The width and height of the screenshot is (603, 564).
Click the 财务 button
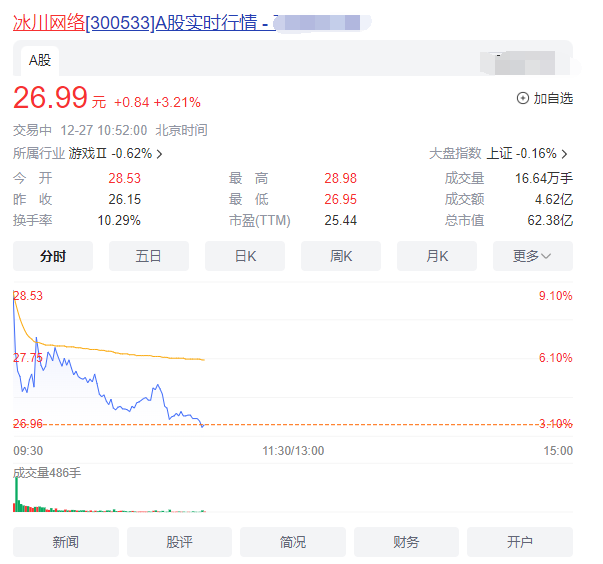point(406,542)
